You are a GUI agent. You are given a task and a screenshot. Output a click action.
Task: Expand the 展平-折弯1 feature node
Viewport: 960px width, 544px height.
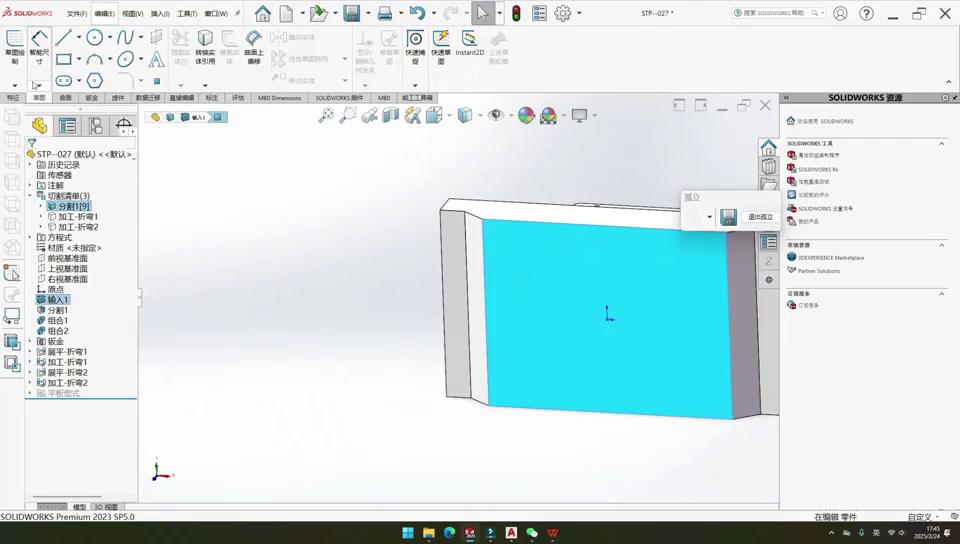click(x=30, y=352)
